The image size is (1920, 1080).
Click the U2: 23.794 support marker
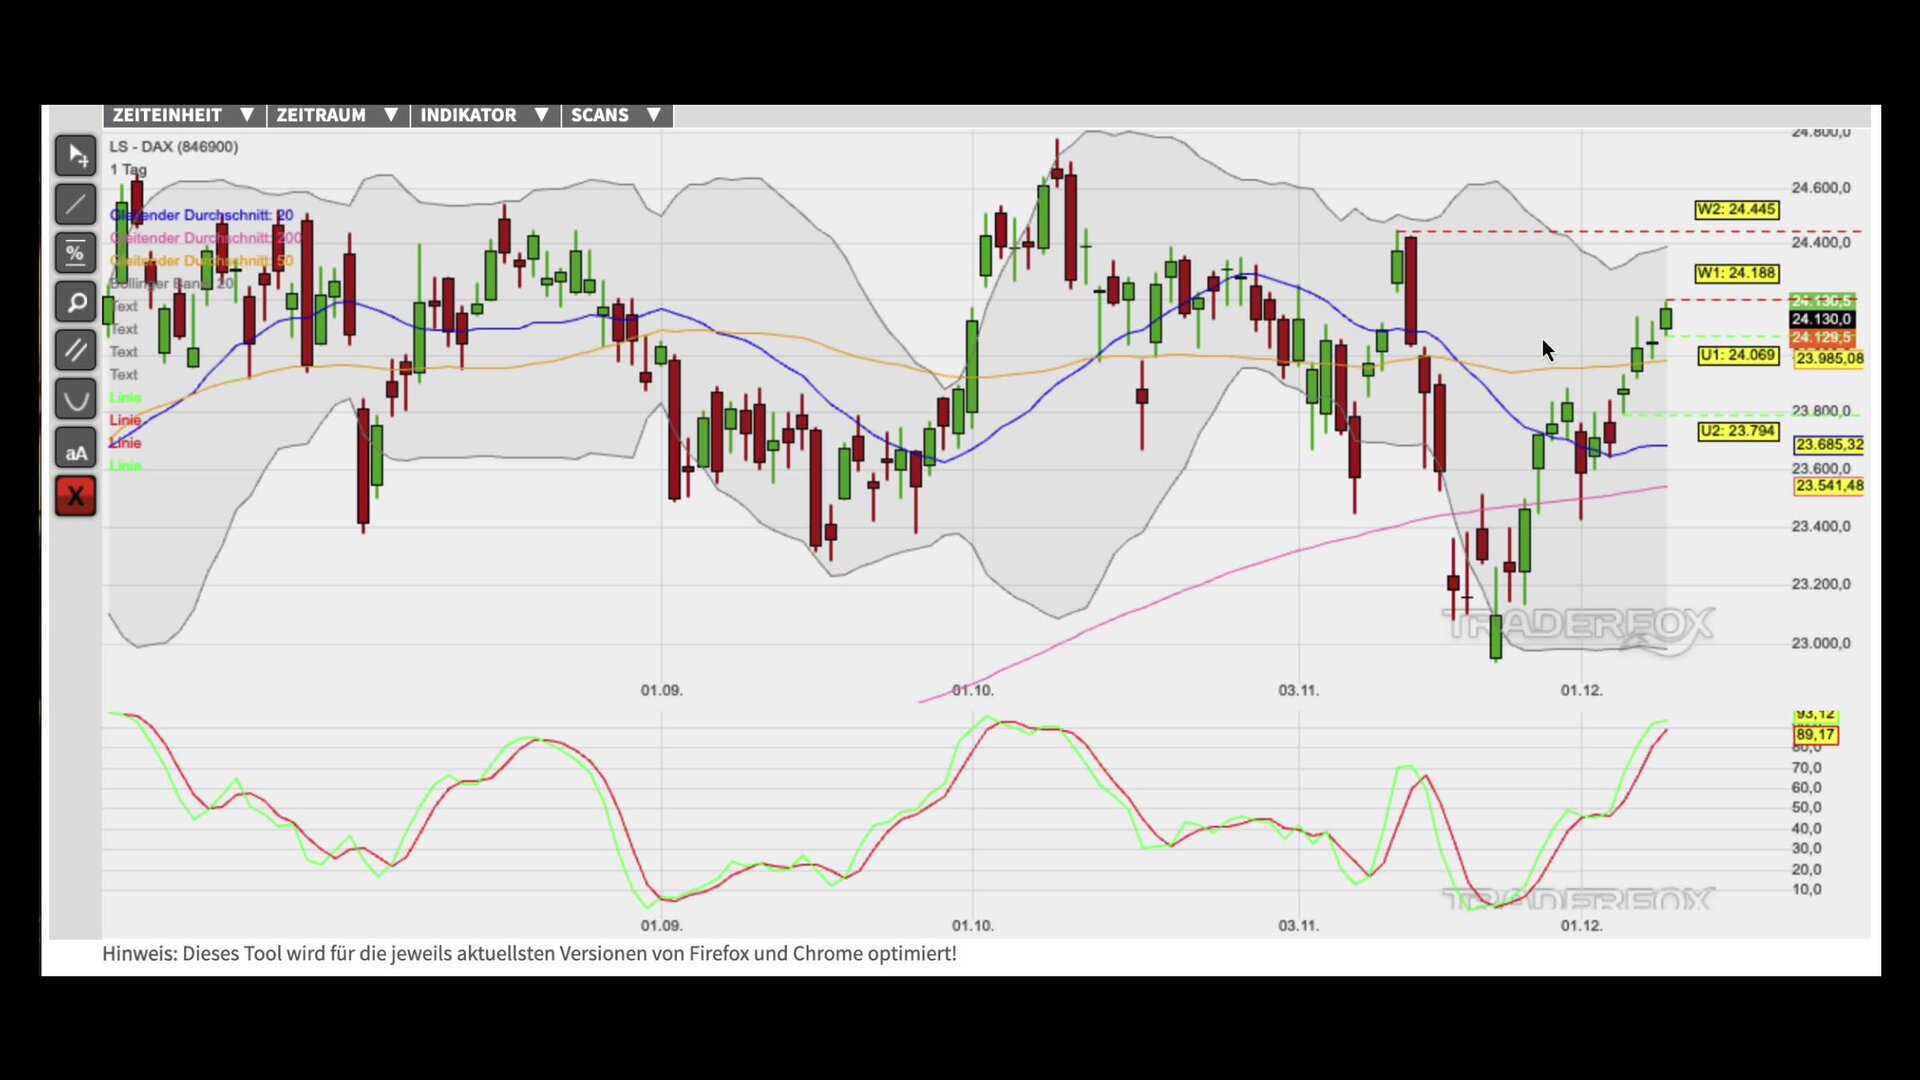(x=1737, y=432)
